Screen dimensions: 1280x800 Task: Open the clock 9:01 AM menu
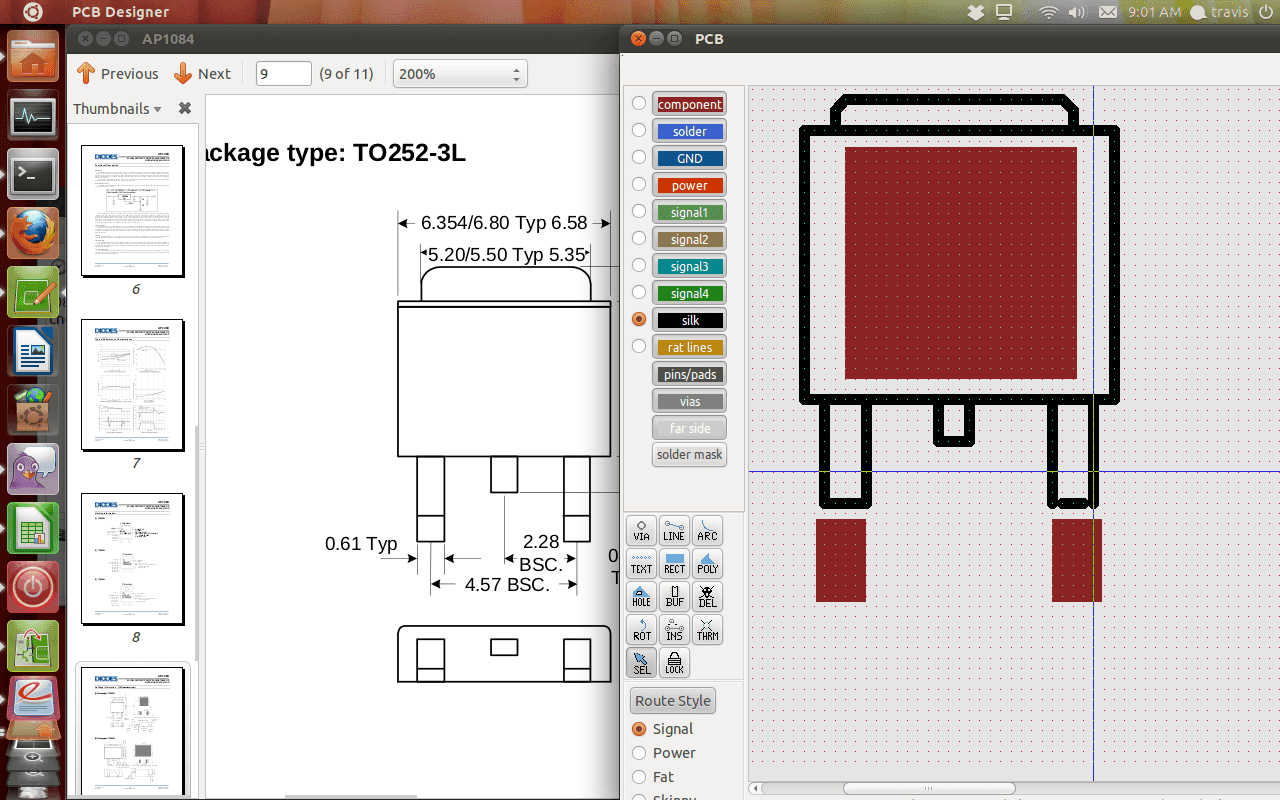pyautogui.click(x=1154, y=12)
